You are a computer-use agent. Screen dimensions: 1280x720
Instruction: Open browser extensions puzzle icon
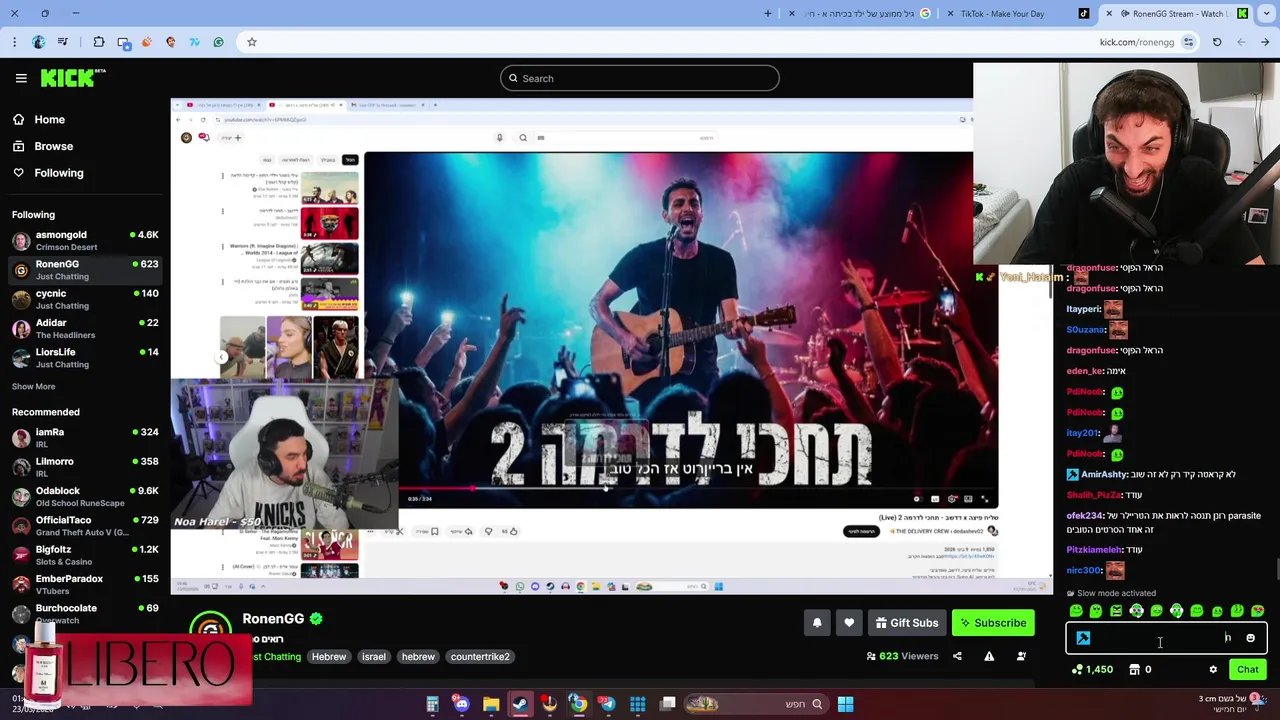click(x=99, y=42)
